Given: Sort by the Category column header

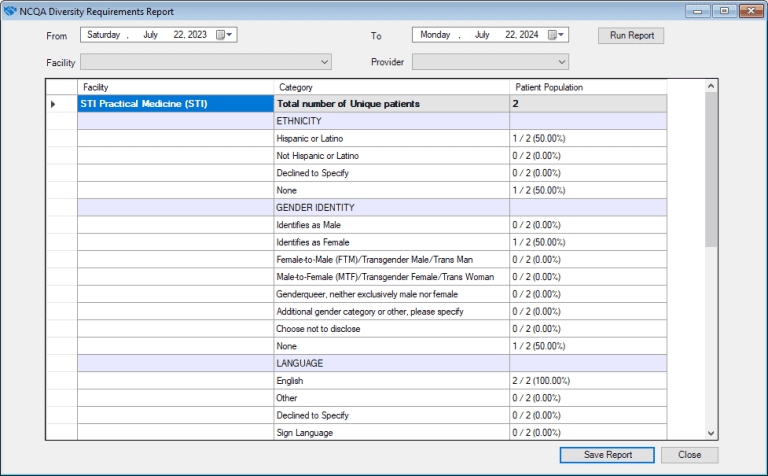Looking at the screenshot, I should (392, 87).
